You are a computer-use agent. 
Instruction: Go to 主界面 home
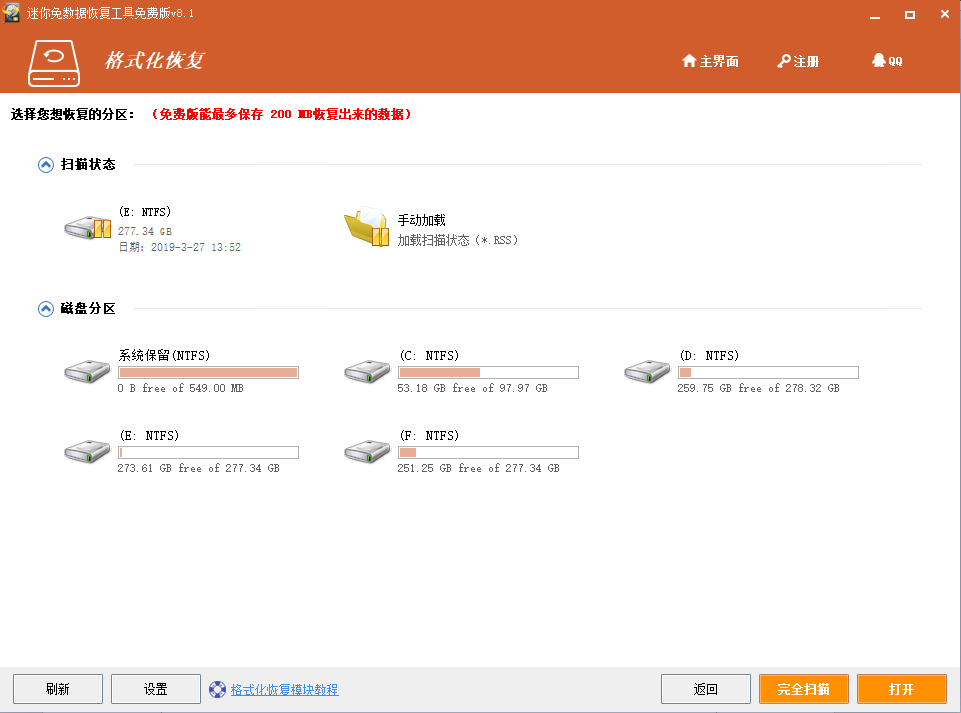pos(710,61)
